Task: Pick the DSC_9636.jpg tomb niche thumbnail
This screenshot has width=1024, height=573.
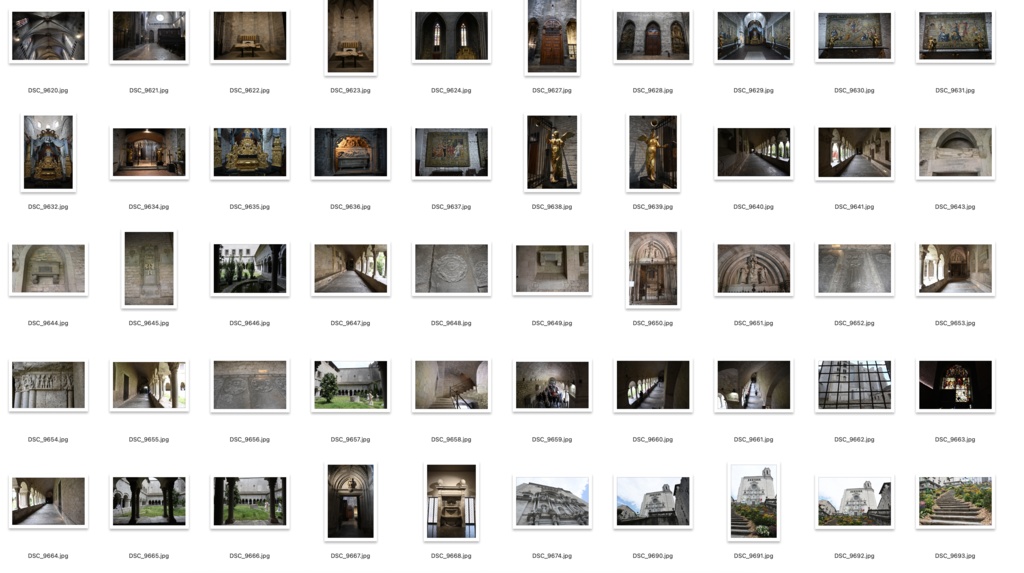Action: coord(351,152)
